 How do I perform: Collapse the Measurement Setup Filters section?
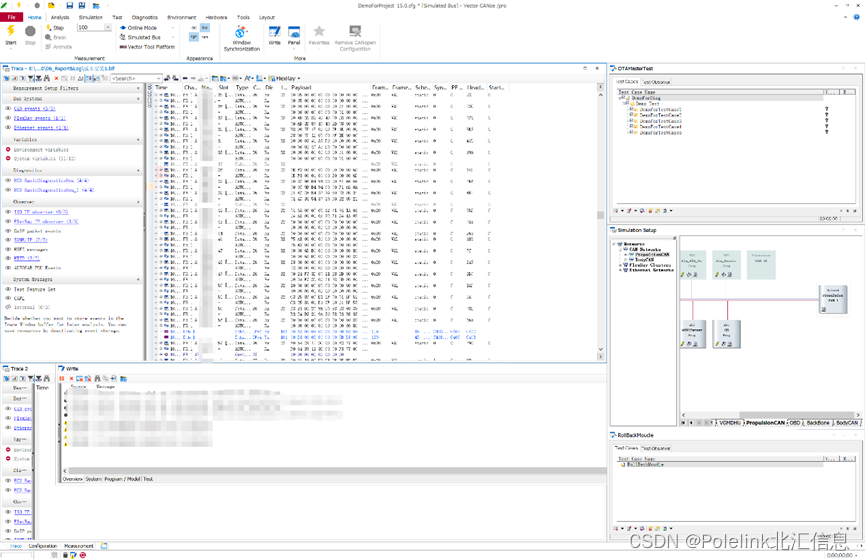138,88
